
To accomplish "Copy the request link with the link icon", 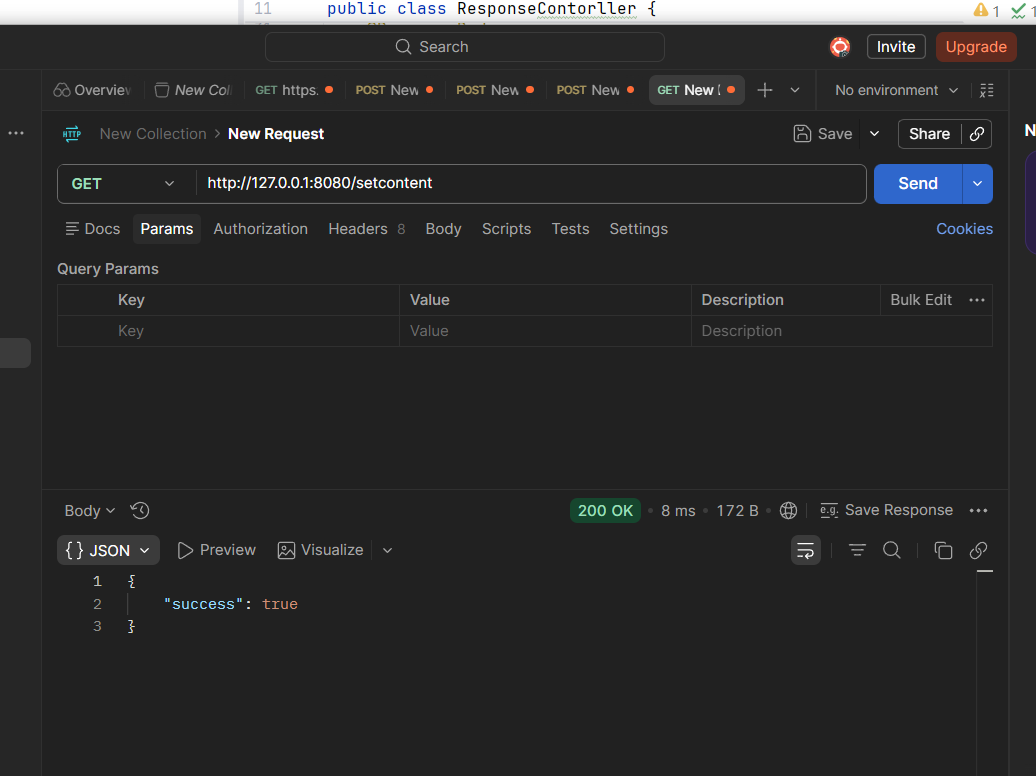I will (977, 134).
